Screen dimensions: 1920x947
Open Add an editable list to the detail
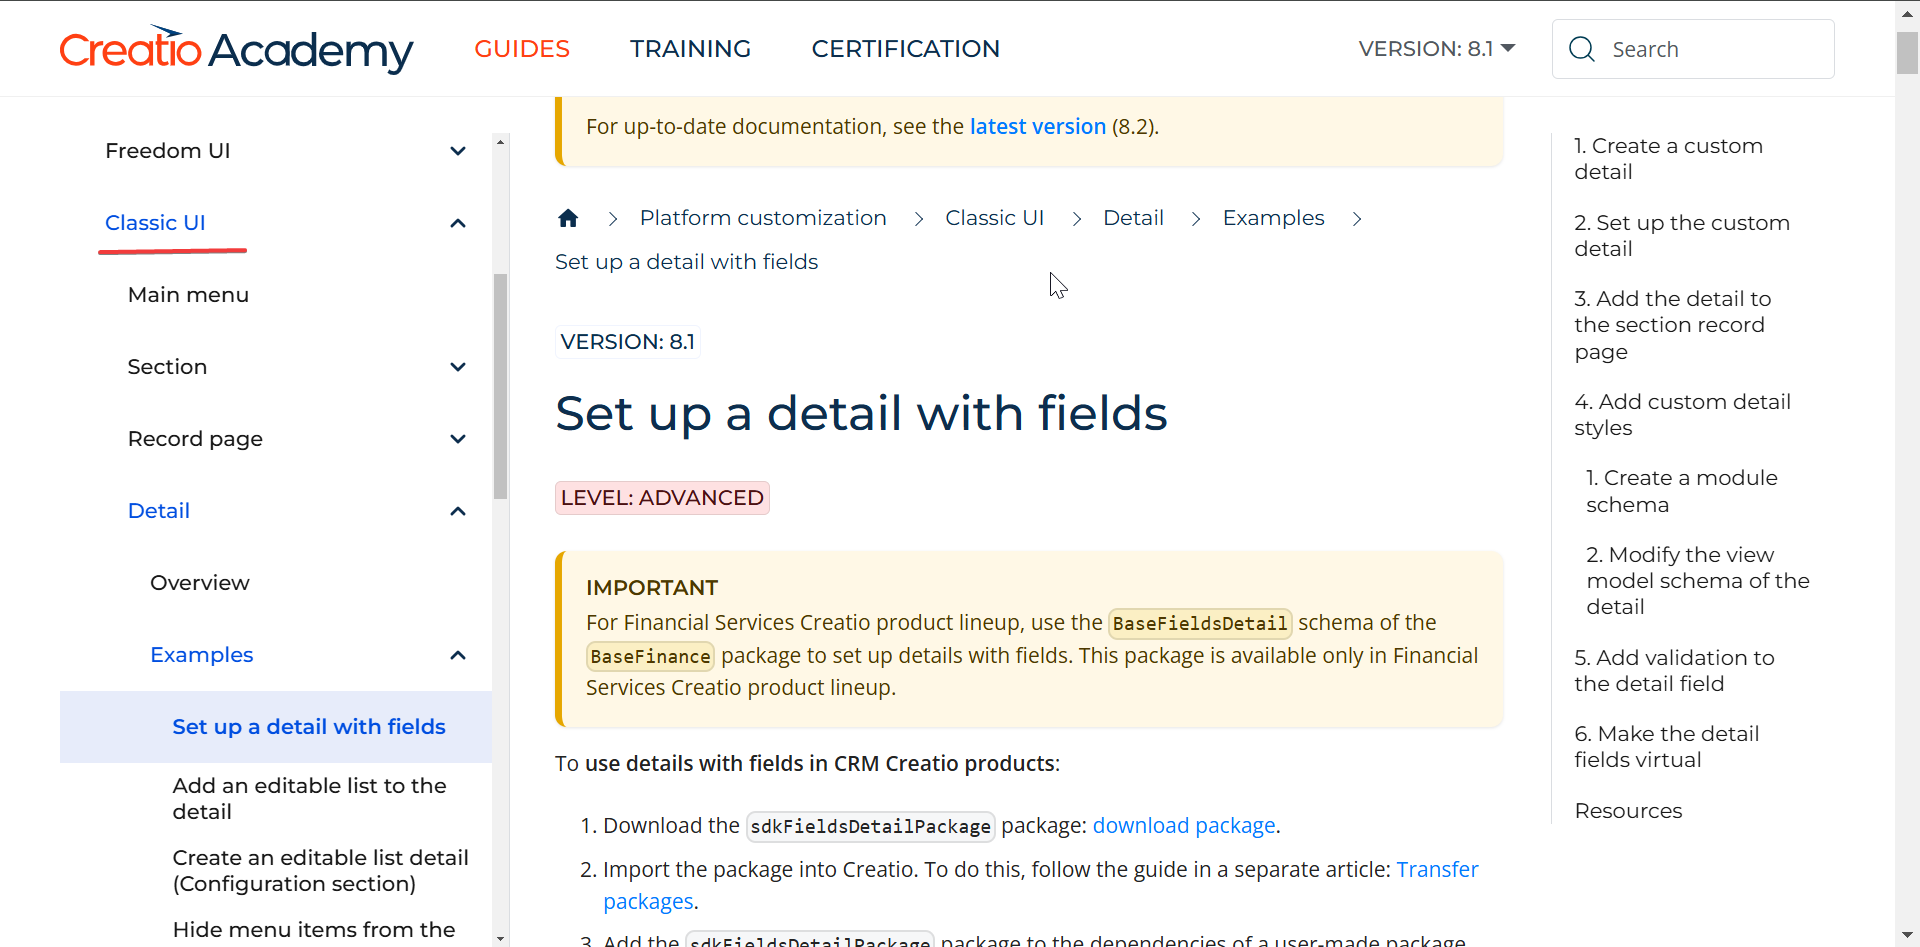[x=309, y=799]
